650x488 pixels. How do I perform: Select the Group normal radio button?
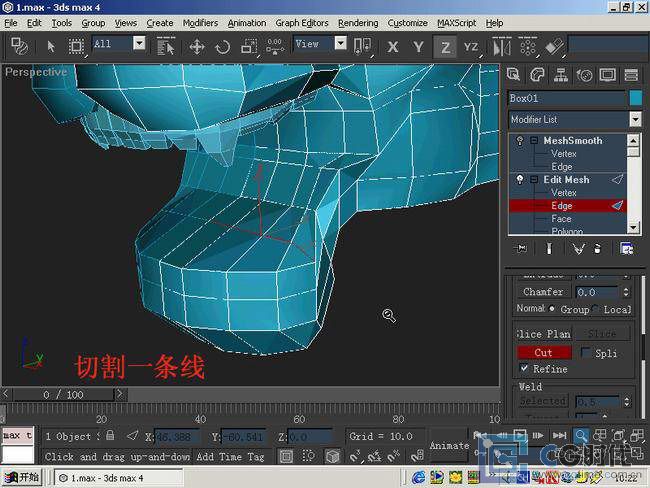pos(552,308)
